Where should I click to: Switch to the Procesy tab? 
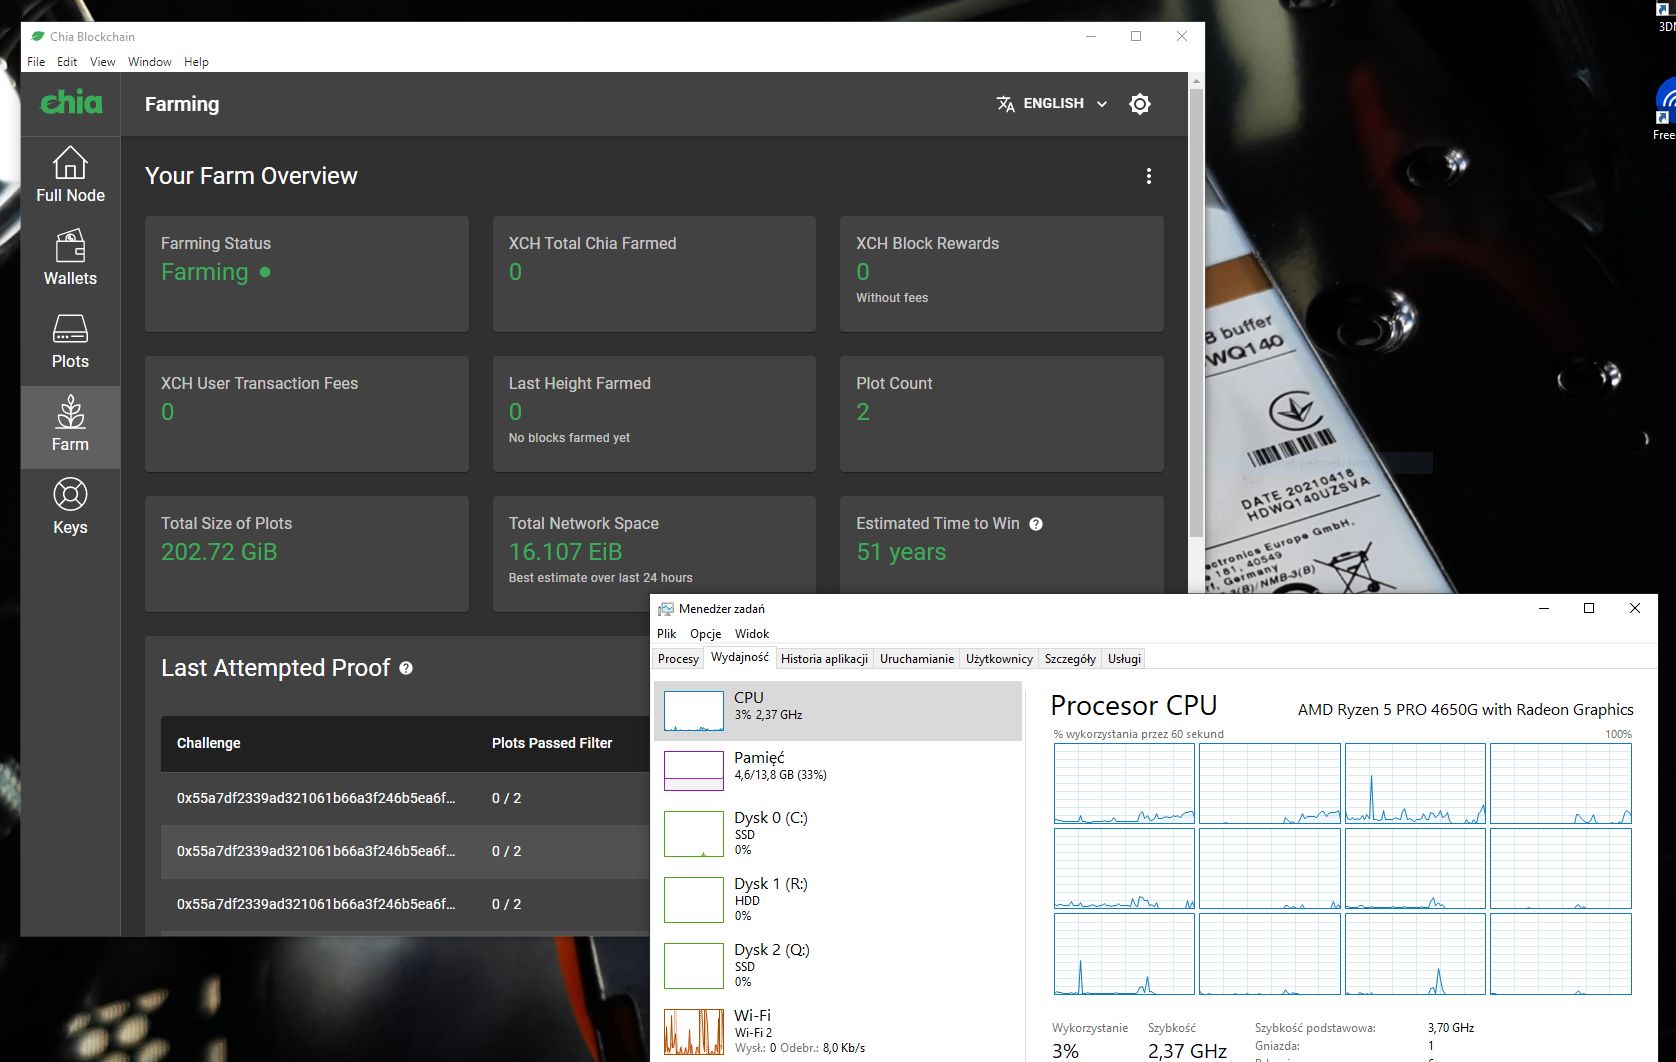[678, 659]
